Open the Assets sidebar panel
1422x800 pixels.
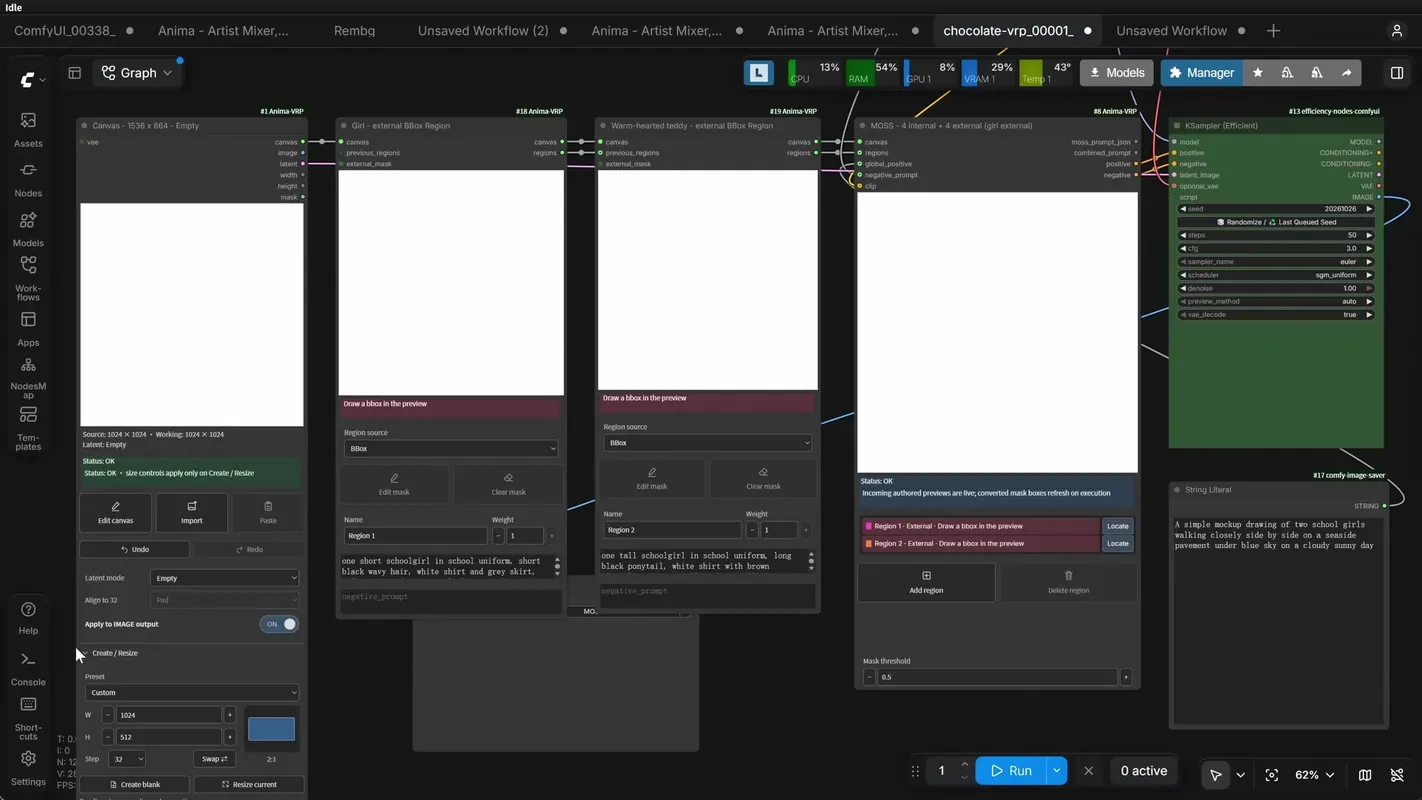(x=28, y=130)
